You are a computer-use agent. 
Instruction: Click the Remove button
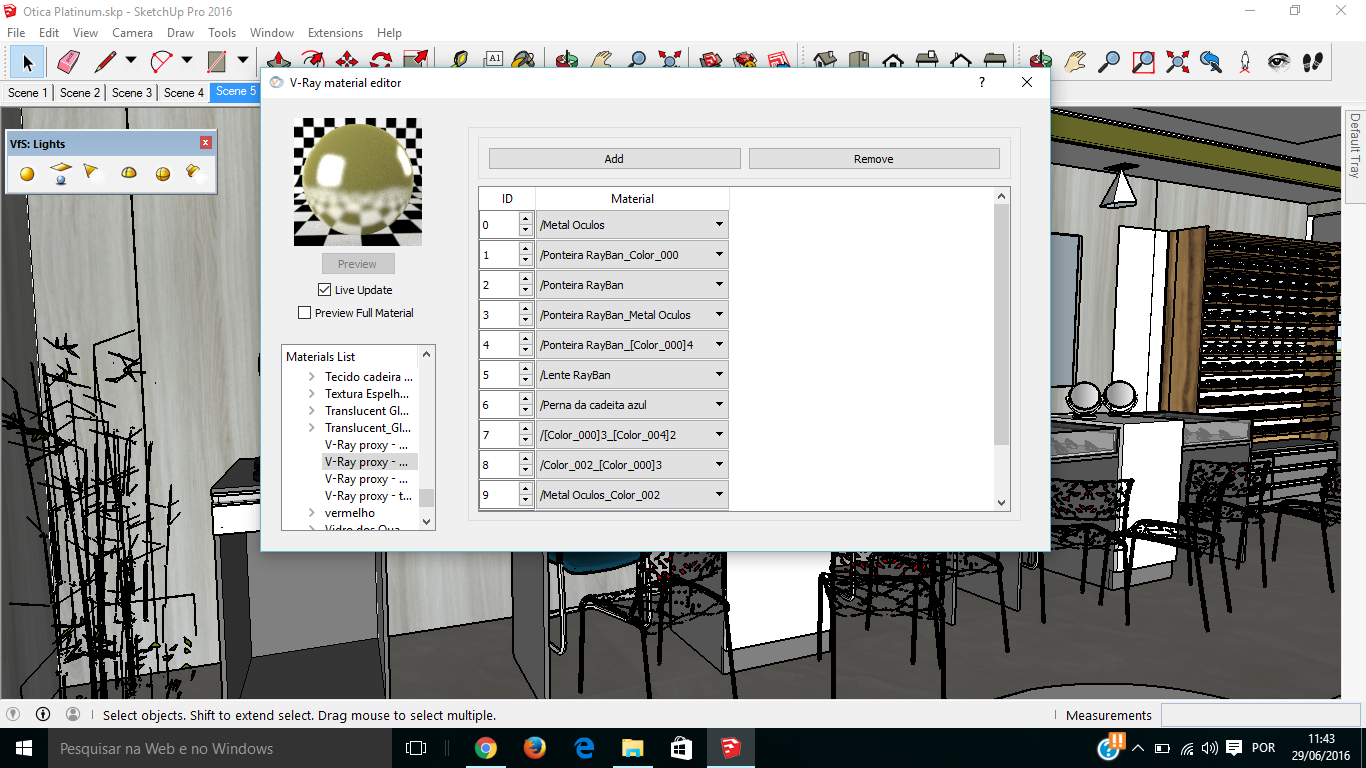pyautogui.click(x=873, y=159)
